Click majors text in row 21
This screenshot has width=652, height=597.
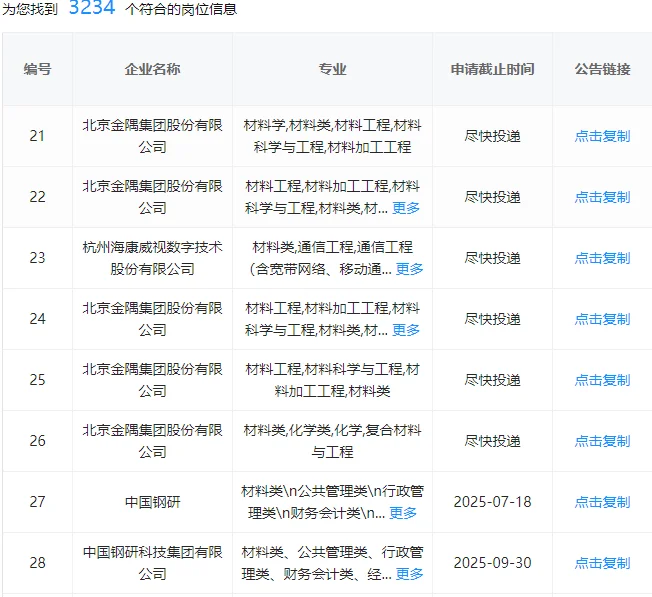pyautogui.click(x=332, y=136)
